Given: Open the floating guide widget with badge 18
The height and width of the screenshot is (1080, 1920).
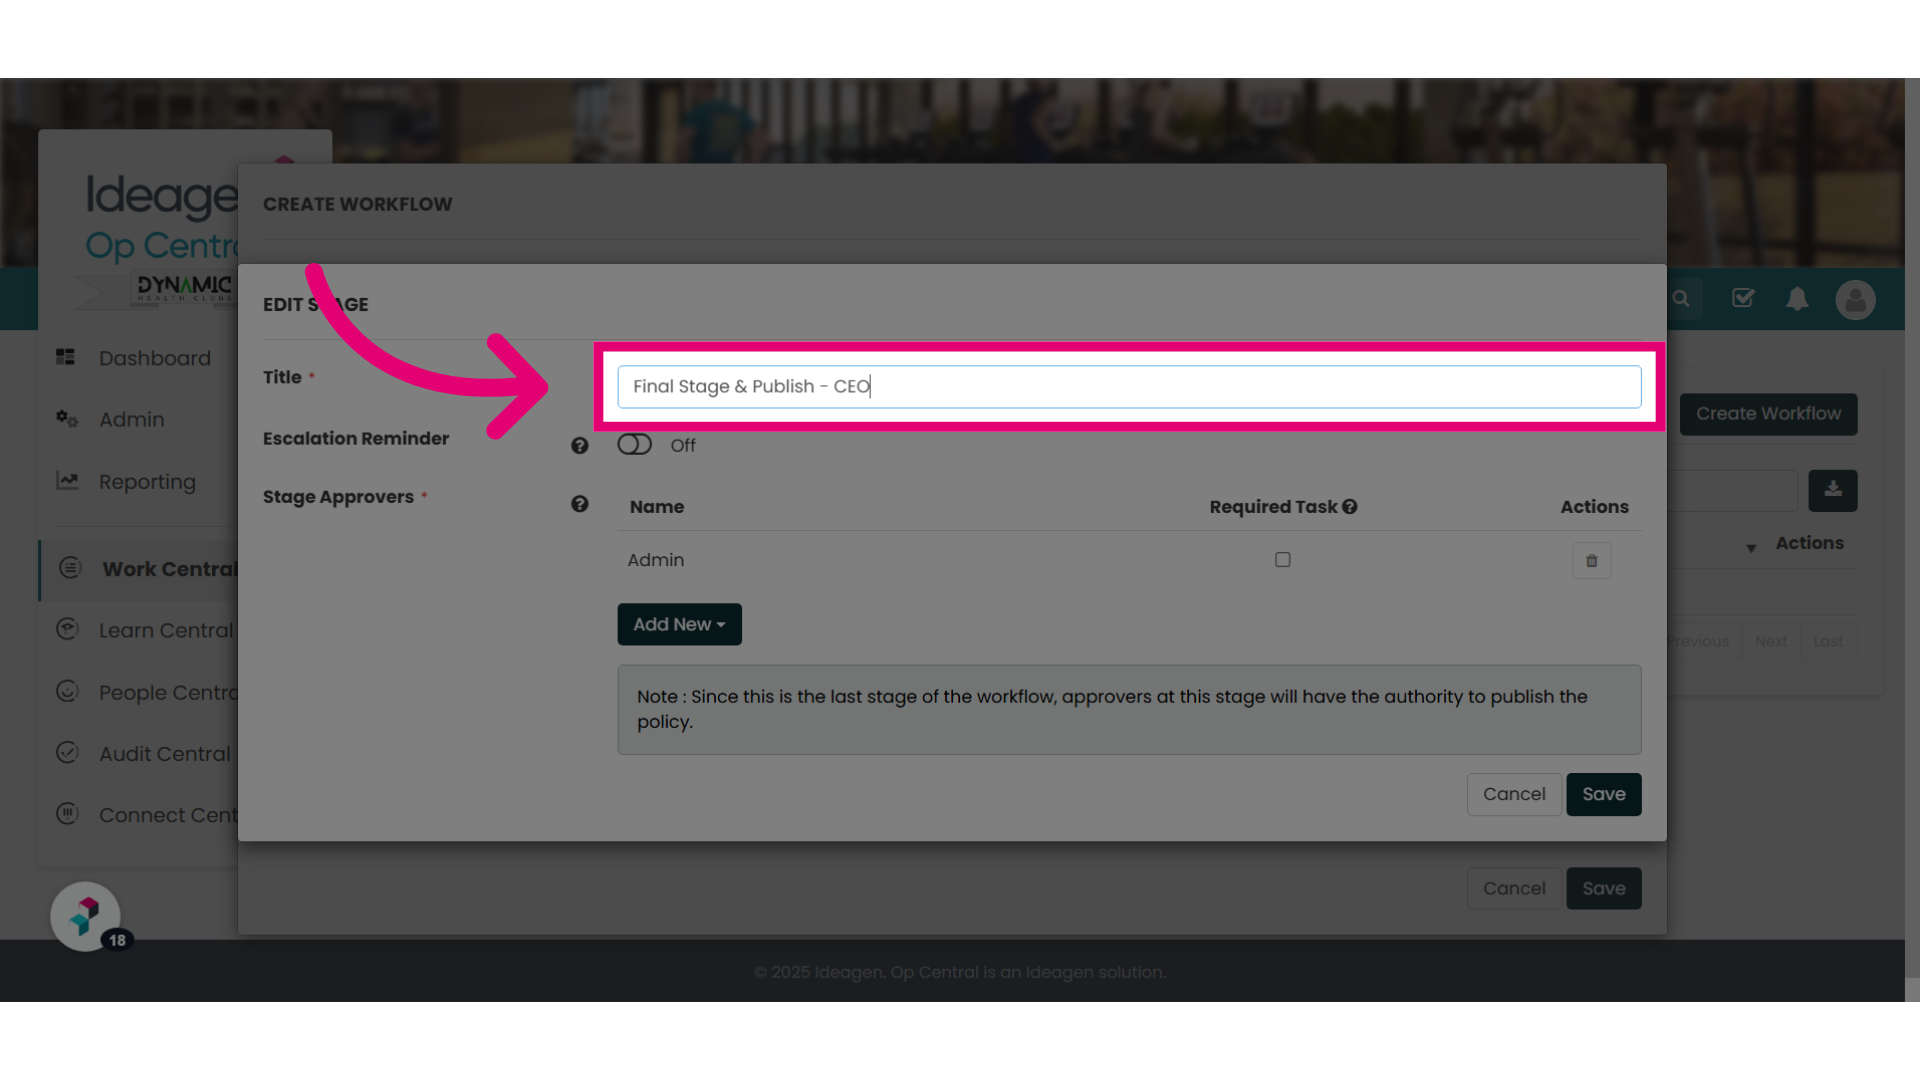Looking at the screenshot, I should (86, 916).
